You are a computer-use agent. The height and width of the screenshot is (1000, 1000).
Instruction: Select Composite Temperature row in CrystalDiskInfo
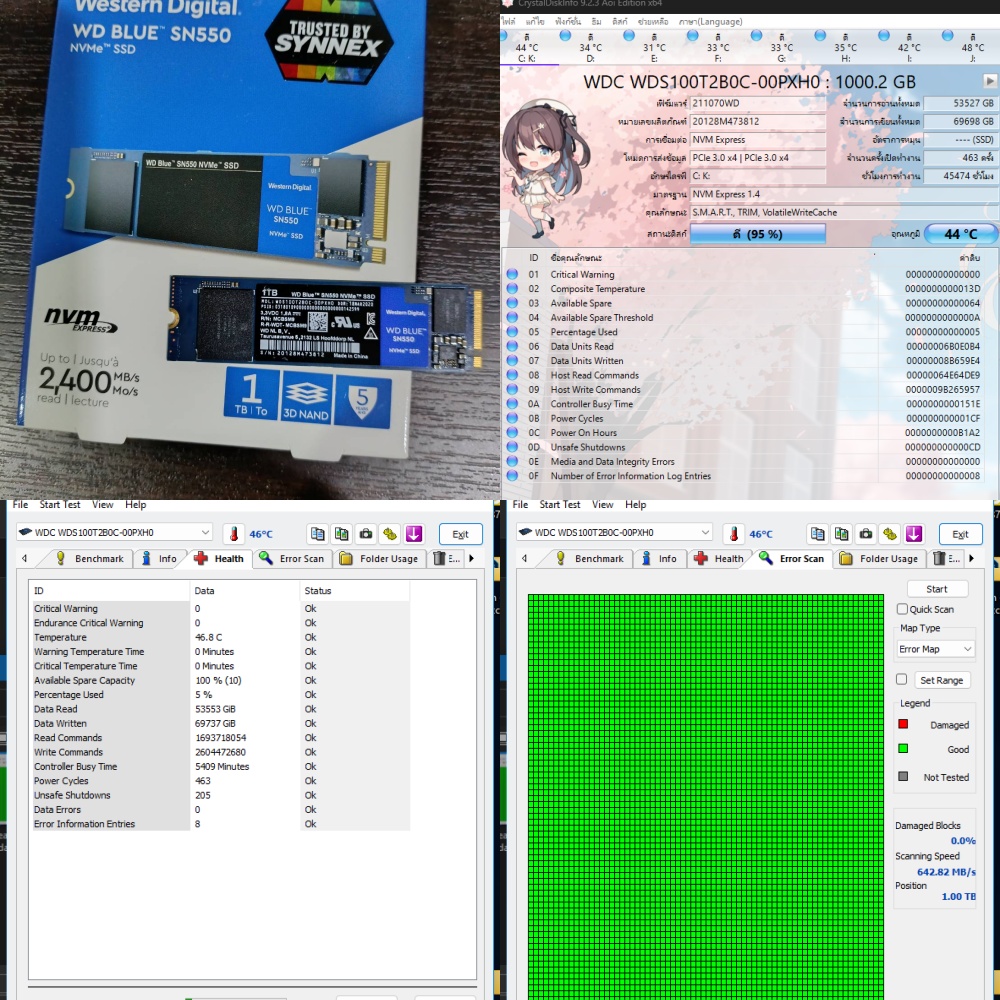point(744,289)
